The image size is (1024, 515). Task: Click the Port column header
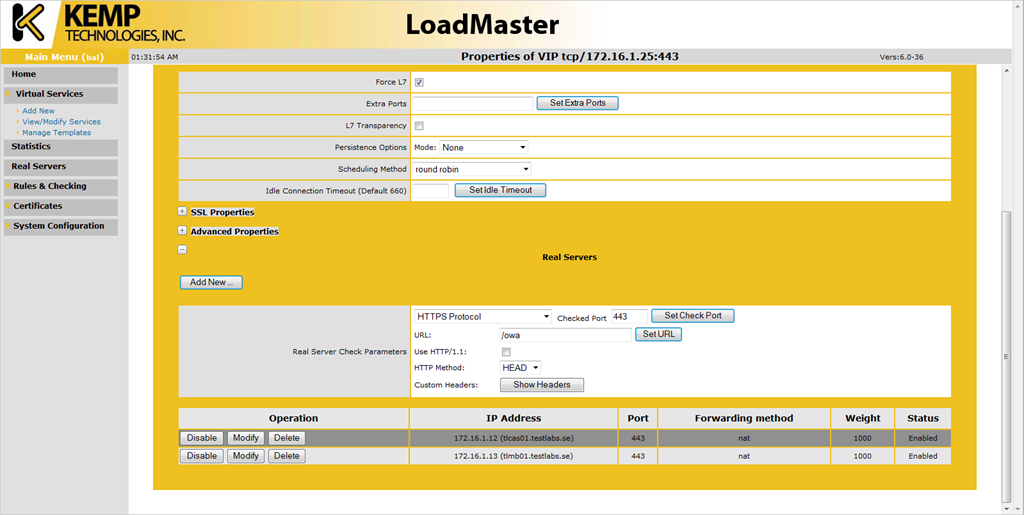coord(637,418)
